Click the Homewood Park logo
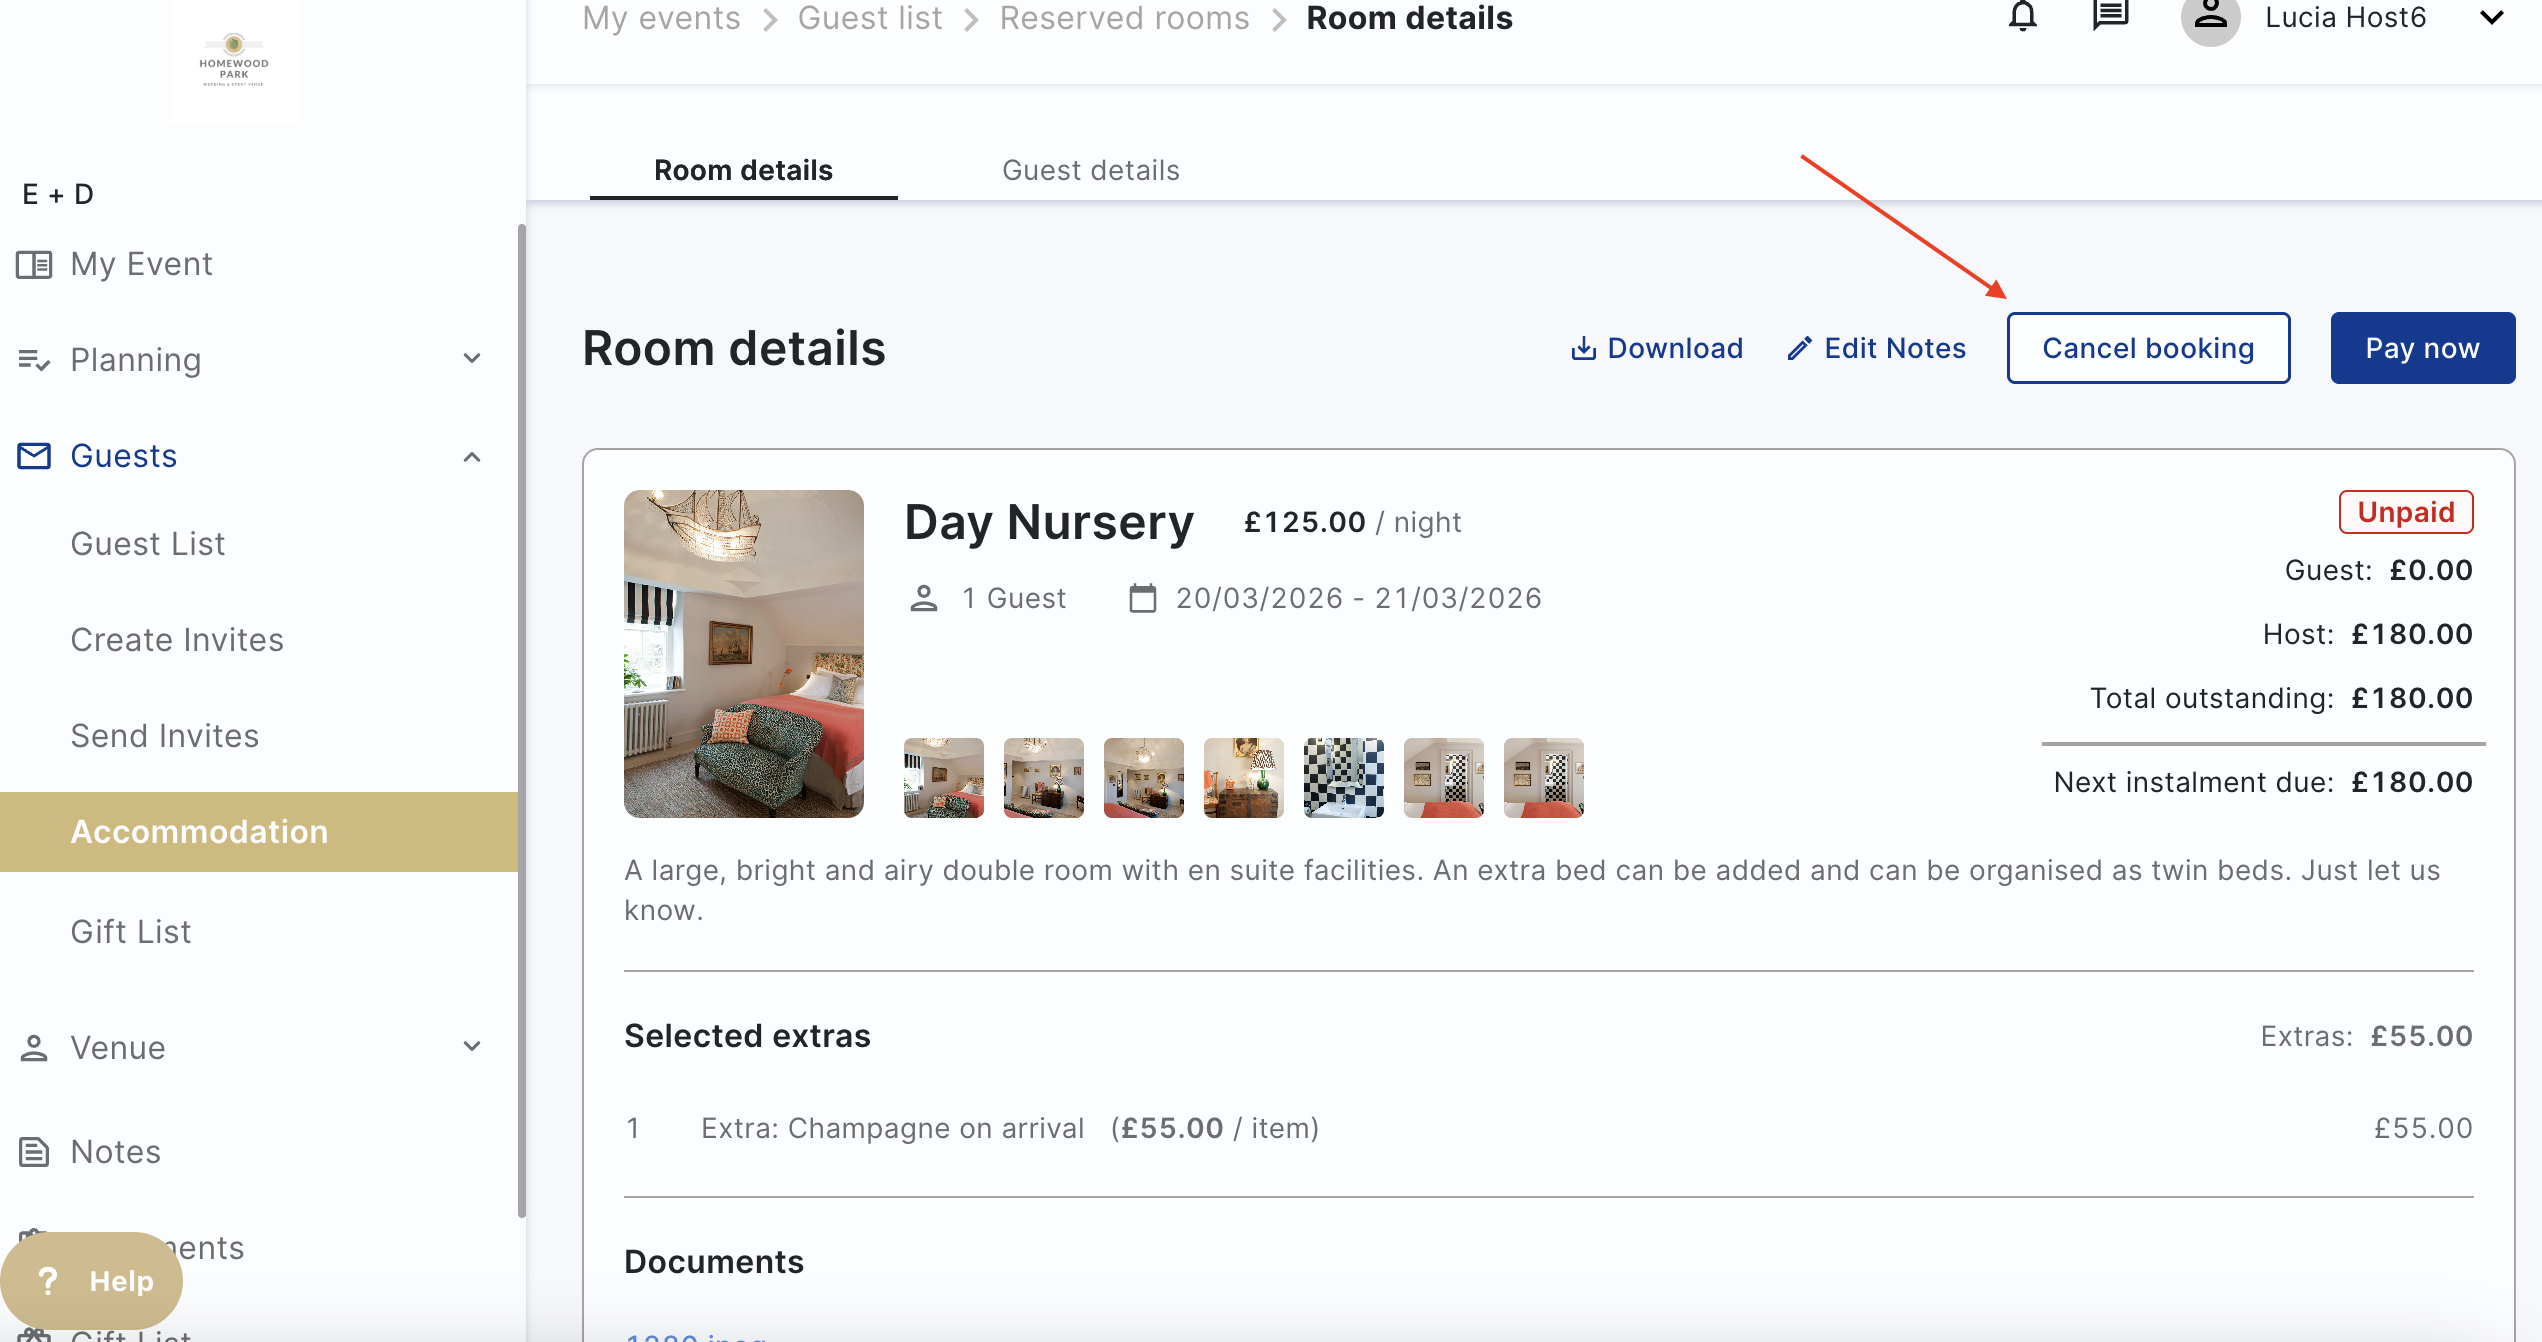The height and width of the screenshot is (1342, 2542). 233,62
